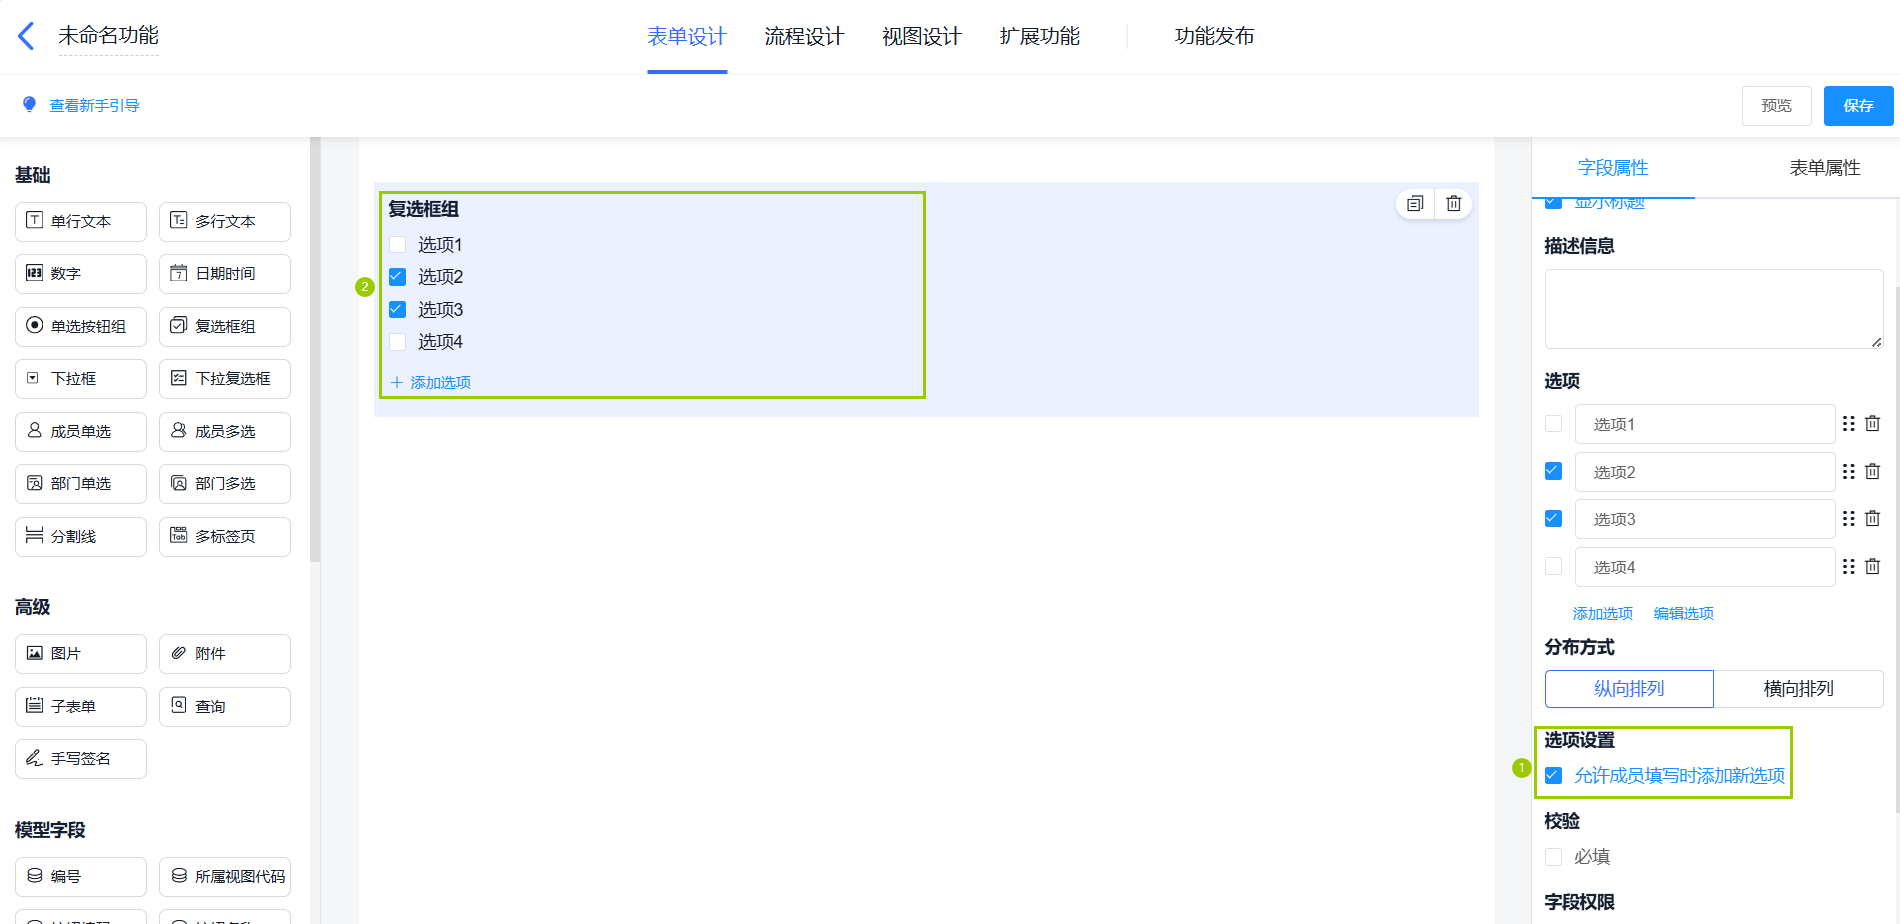Uncheck 选项3 in the form canvas
This screenshot has width=1900, height=924.
coord(398,310)
